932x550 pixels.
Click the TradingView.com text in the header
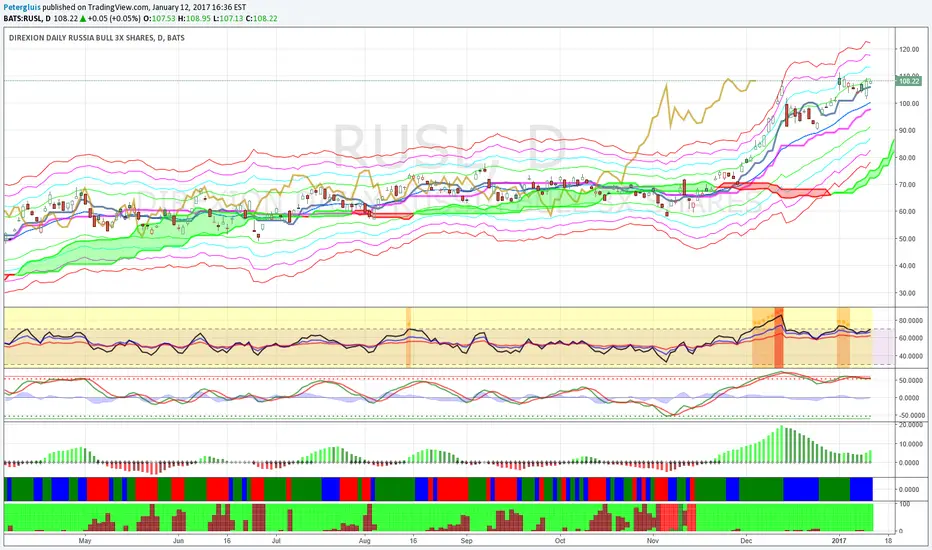coord(117,7)
